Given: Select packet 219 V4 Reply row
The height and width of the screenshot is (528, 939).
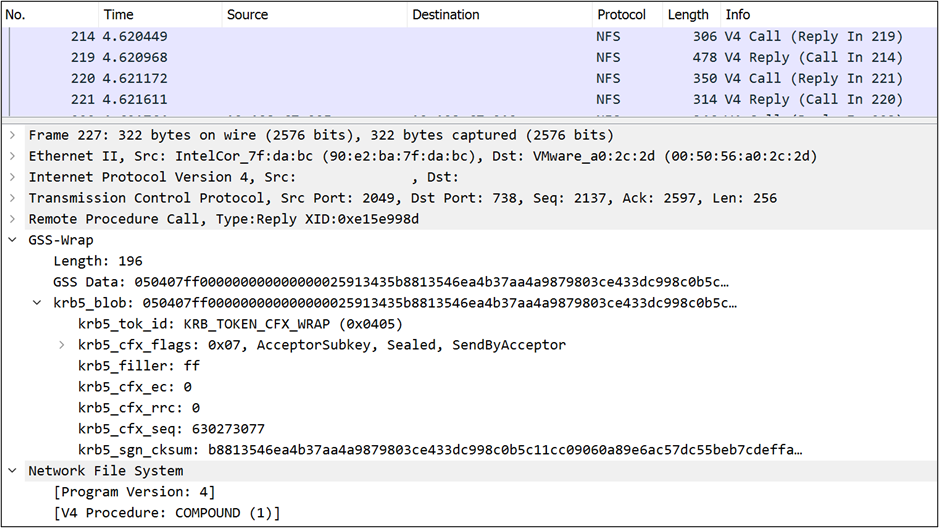Looking at the screenshot, I should 470,57.
